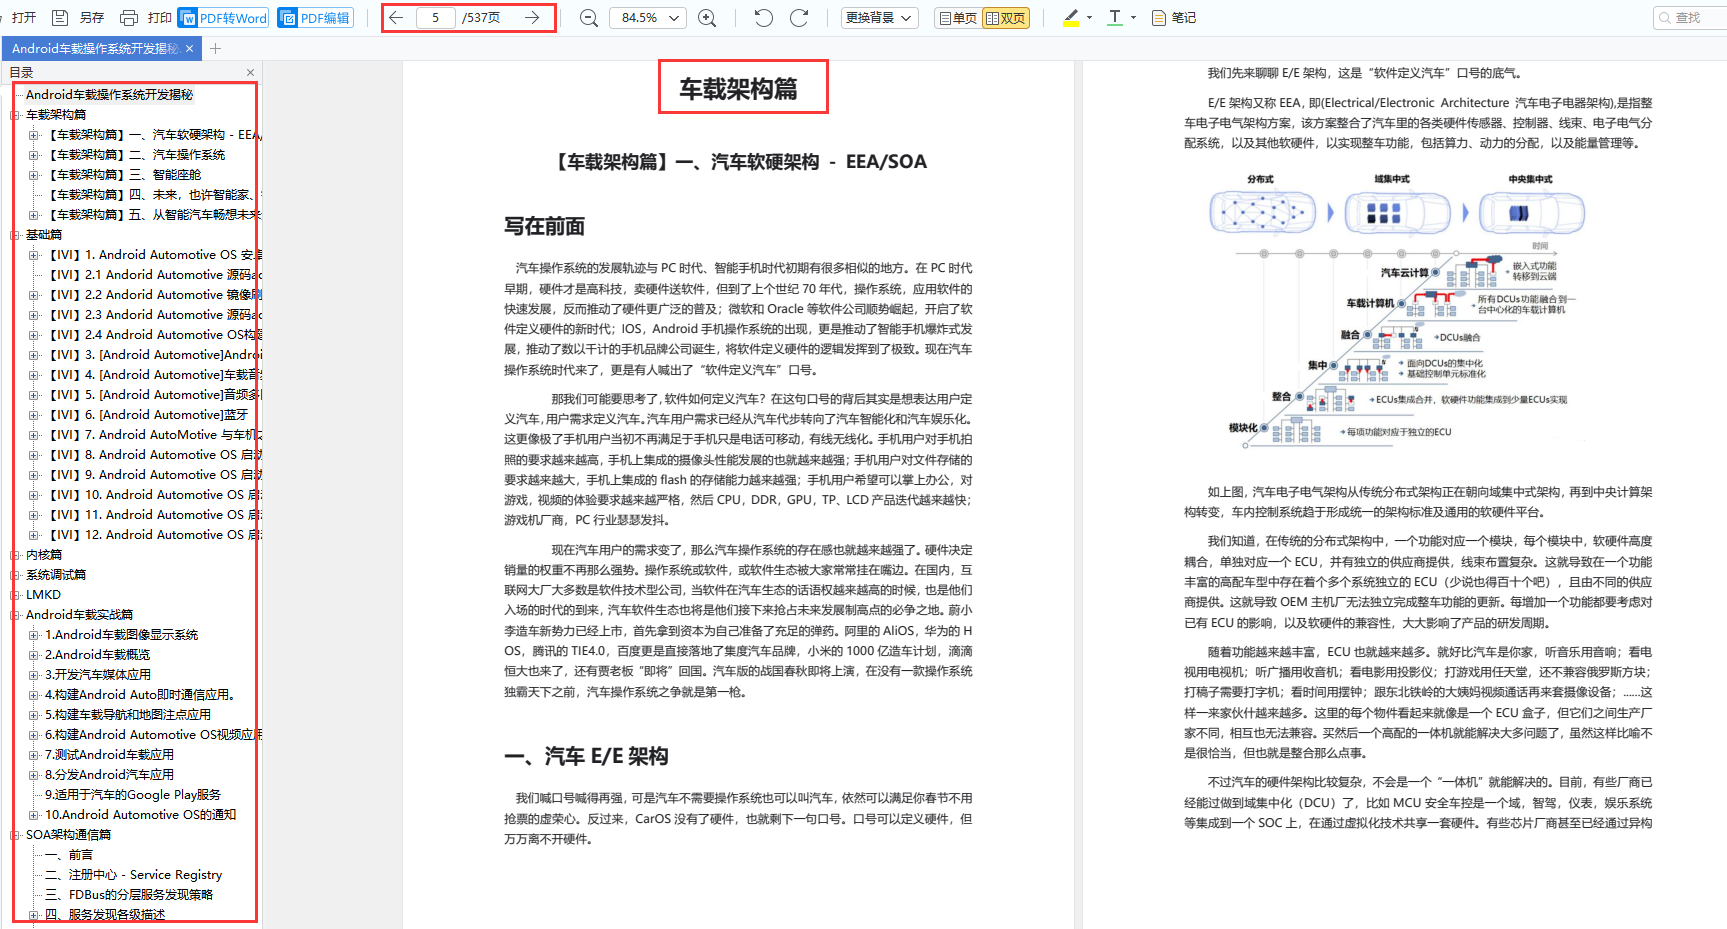The image size is (1727, 929).
Task: Open outline item 1.Android车载图像显示系统
Action: [x=121, y=635]
